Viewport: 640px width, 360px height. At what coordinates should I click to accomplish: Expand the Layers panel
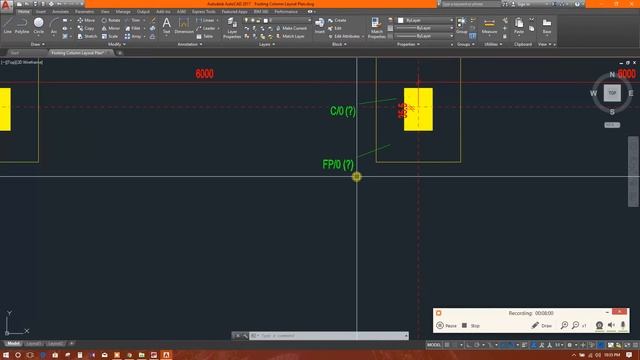(x=267, y=44)
